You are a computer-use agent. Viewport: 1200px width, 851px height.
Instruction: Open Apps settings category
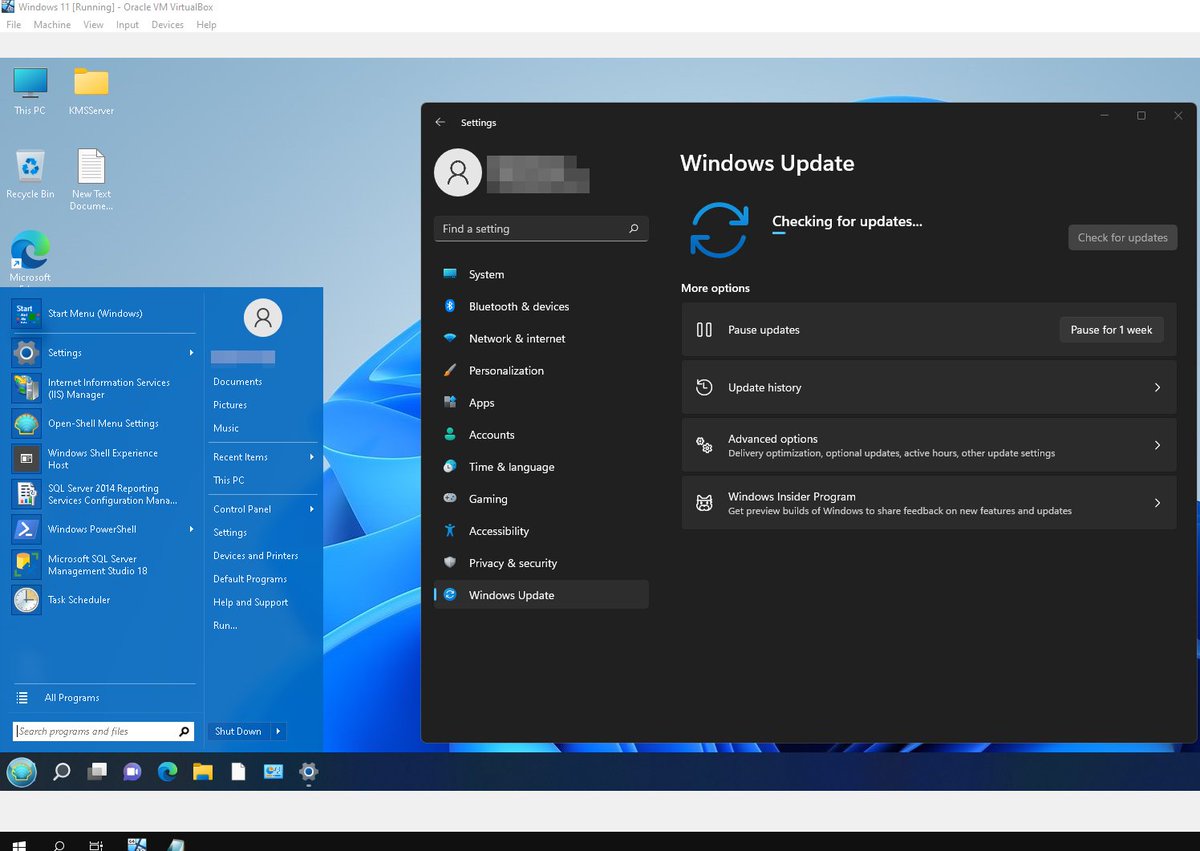(x=541, y=402)
